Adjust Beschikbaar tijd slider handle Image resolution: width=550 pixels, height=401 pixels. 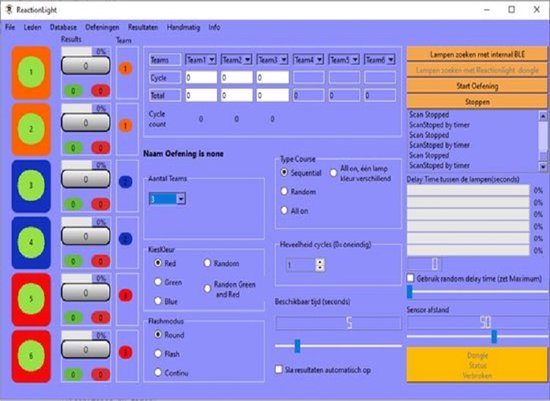coord(297,346)
